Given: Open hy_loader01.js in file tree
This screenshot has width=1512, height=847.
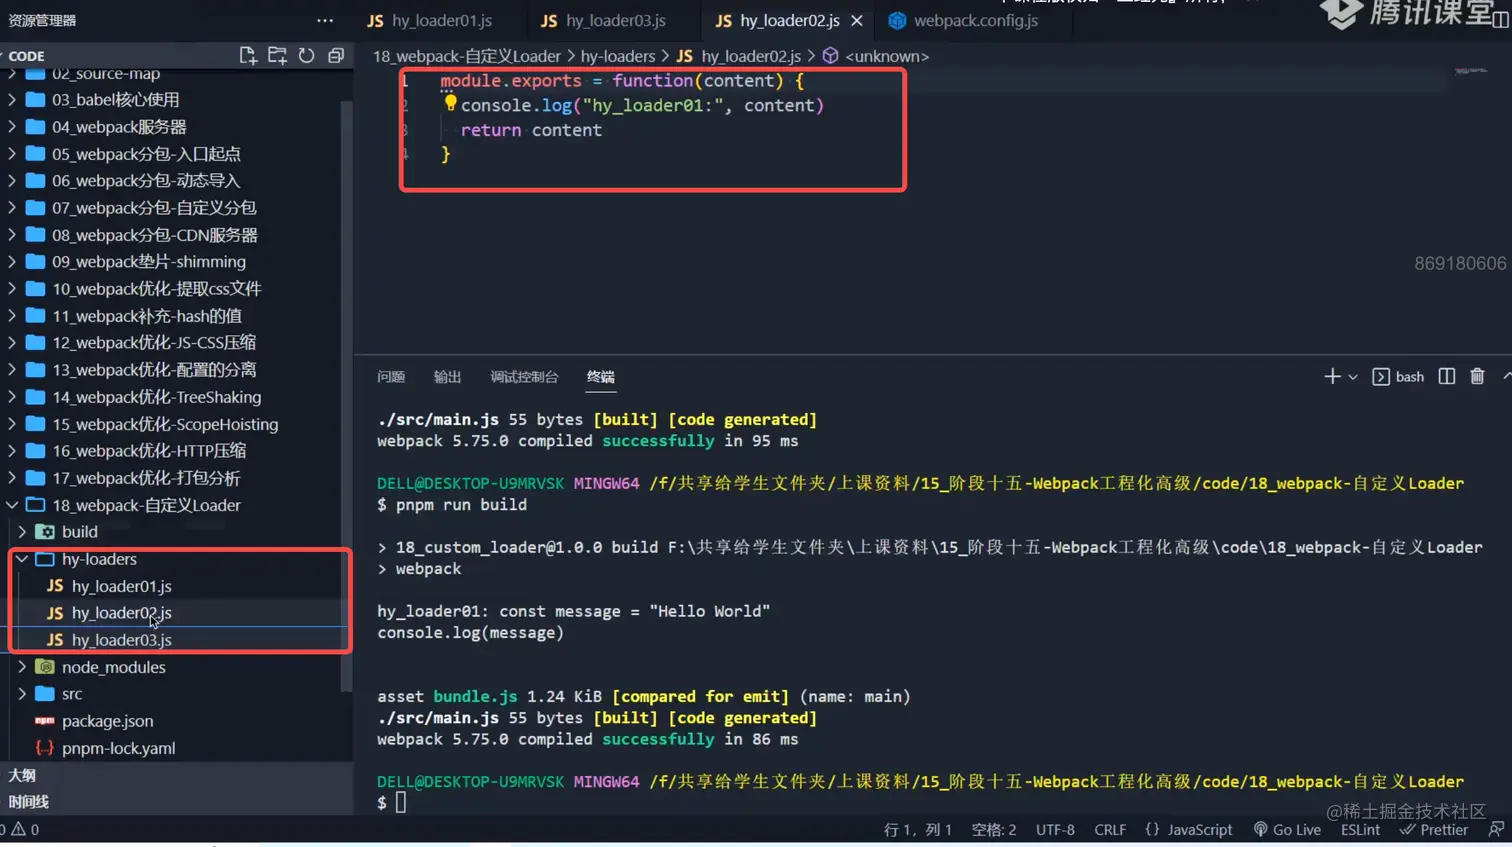Looking at the screenshot, I should 121,586.
